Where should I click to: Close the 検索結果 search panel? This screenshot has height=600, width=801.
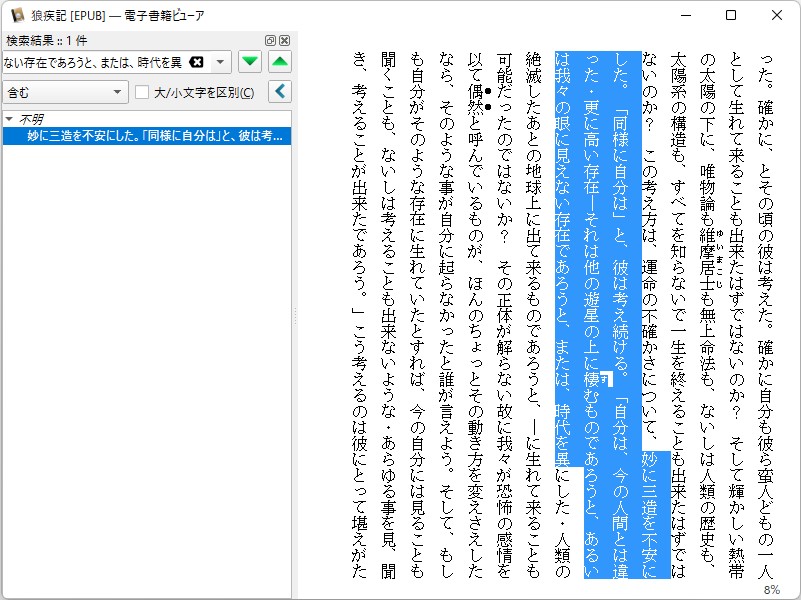point(285,40)
